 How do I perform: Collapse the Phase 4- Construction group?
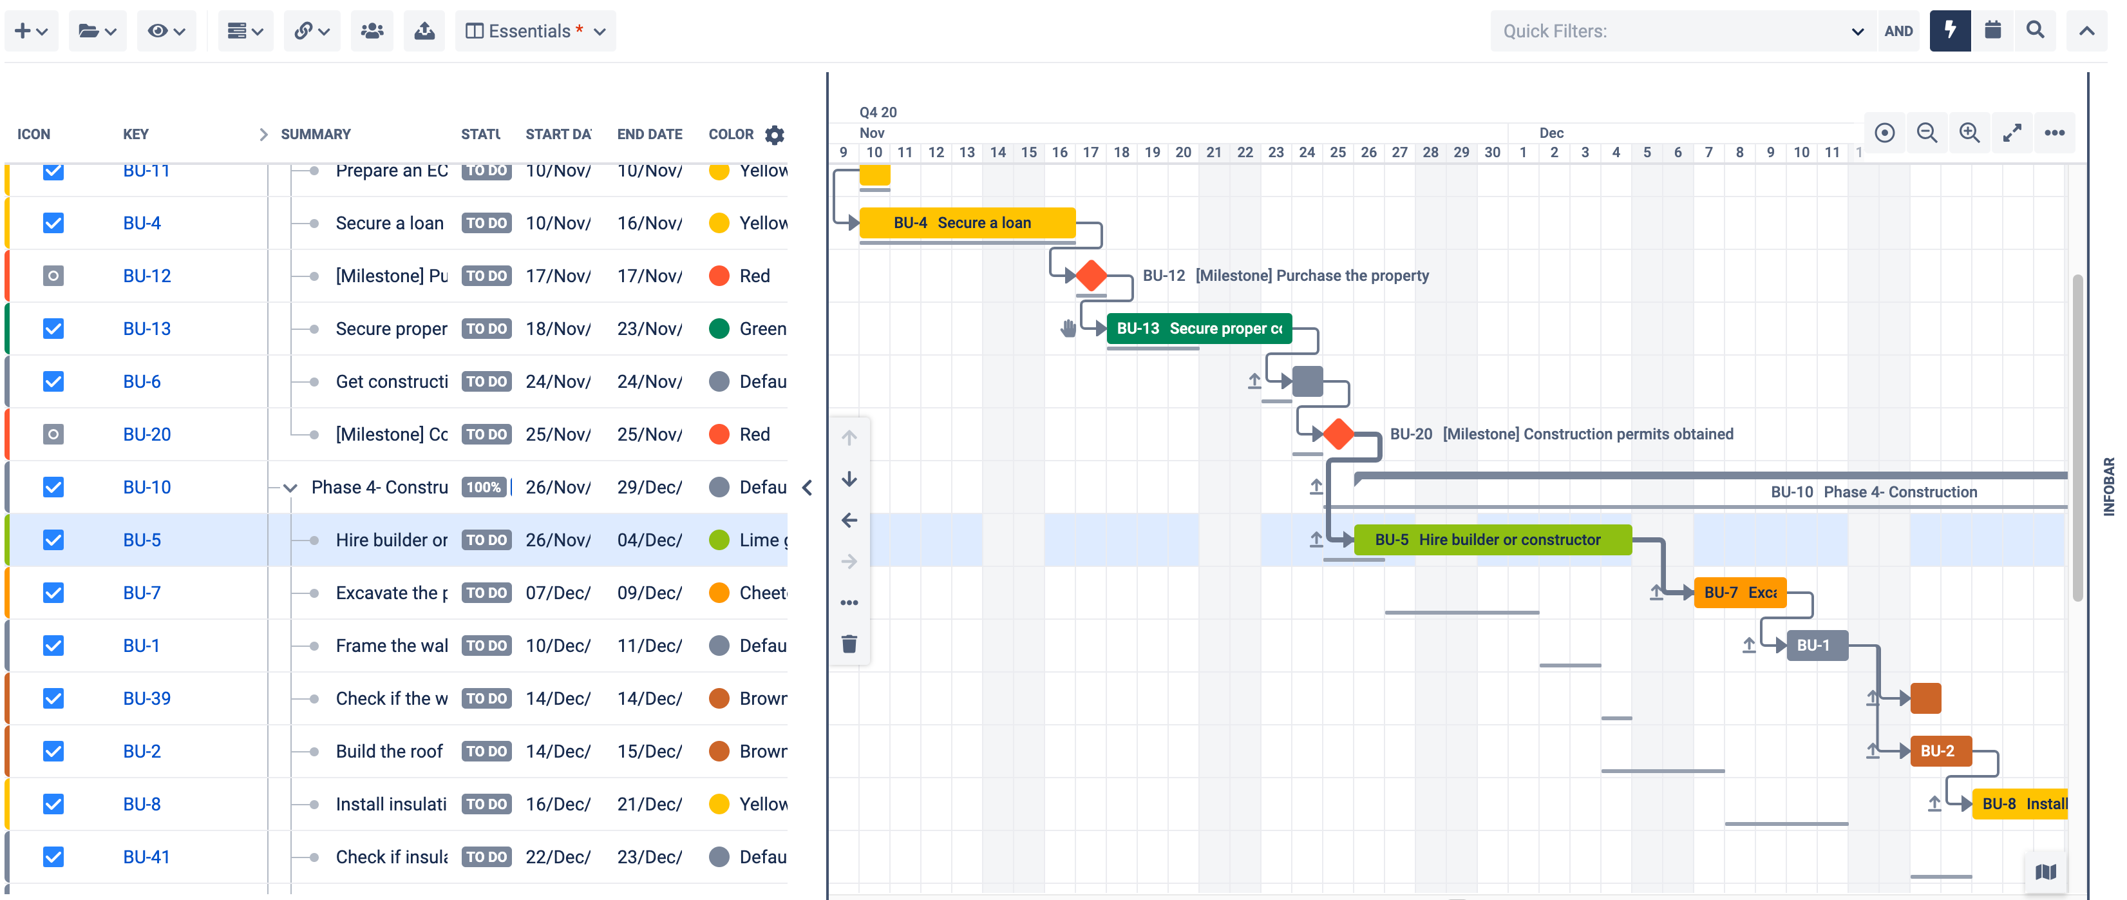click(290, 488)
